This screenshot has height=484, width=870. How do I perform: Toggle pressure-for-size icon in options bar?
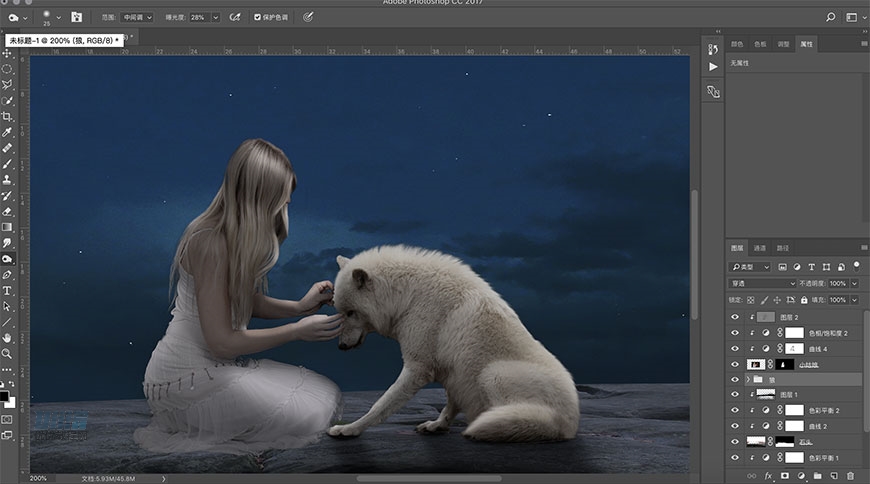click(308, 17)
